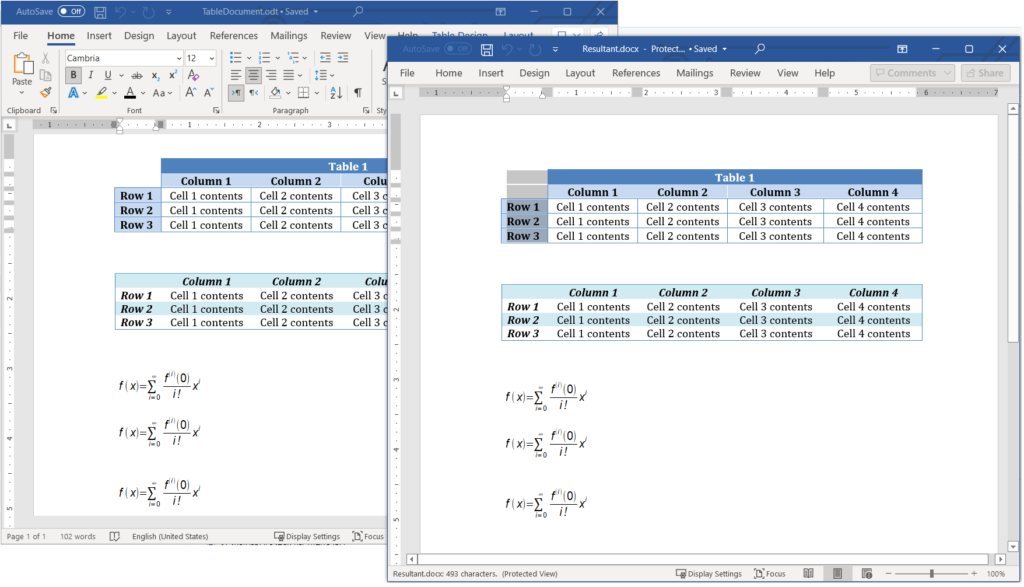
Task: Click the Clear All Formatting icon
Action: [x=192, y=75]
